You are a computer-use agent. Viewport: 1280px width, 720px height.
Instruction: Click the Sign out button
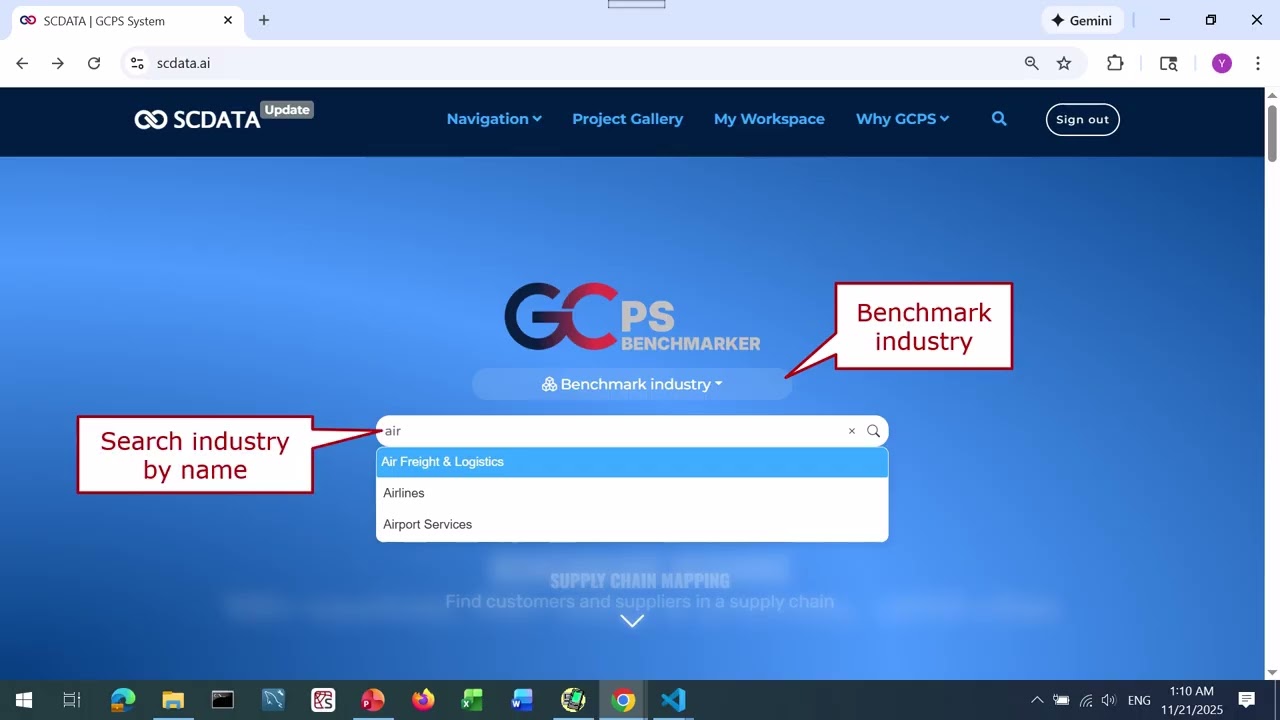click(1083, 119)
